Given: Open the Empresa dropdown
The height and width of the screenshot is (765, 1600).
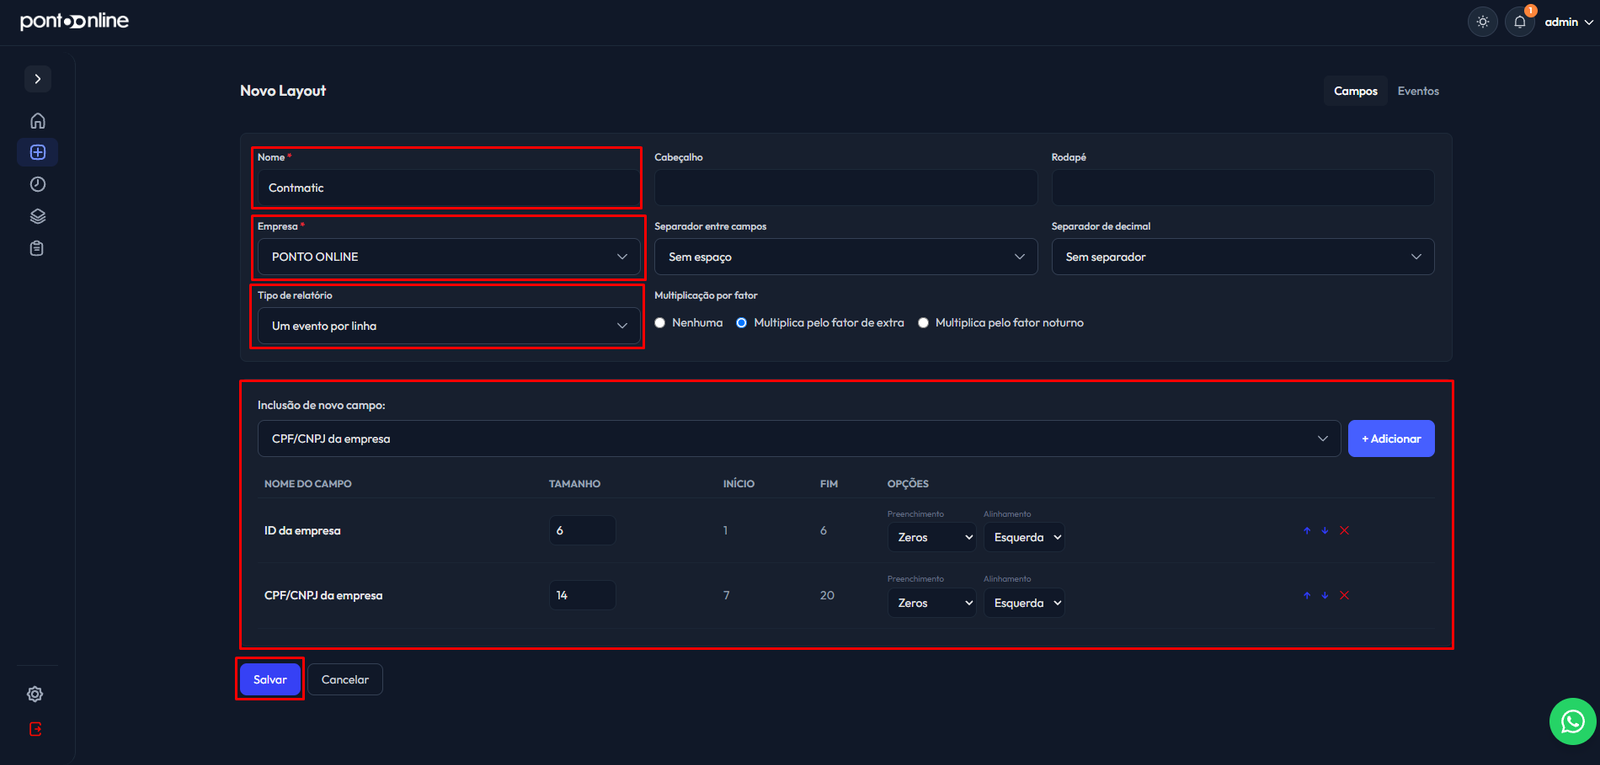Looking at the screenshot, I should point(449,257).
